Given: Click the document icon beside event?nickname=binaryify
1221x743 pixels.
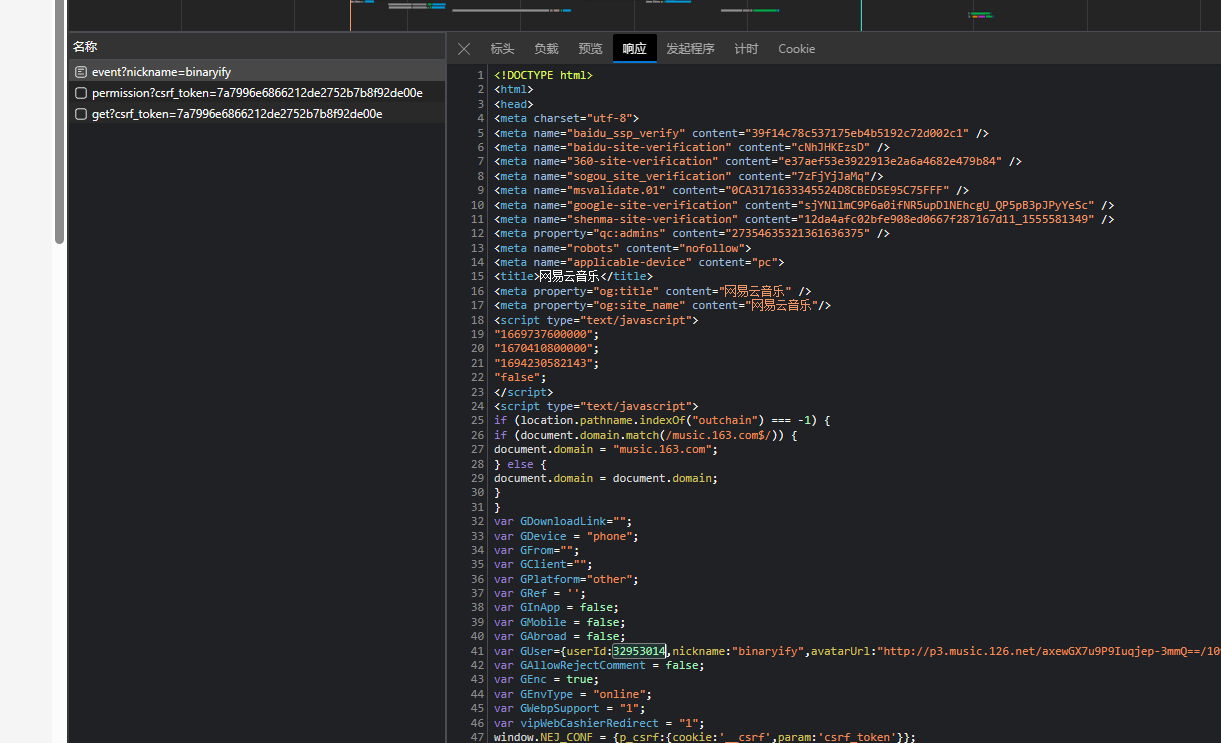Looking at the screenshot, I should pyautogui.click(x=81, y=71).
